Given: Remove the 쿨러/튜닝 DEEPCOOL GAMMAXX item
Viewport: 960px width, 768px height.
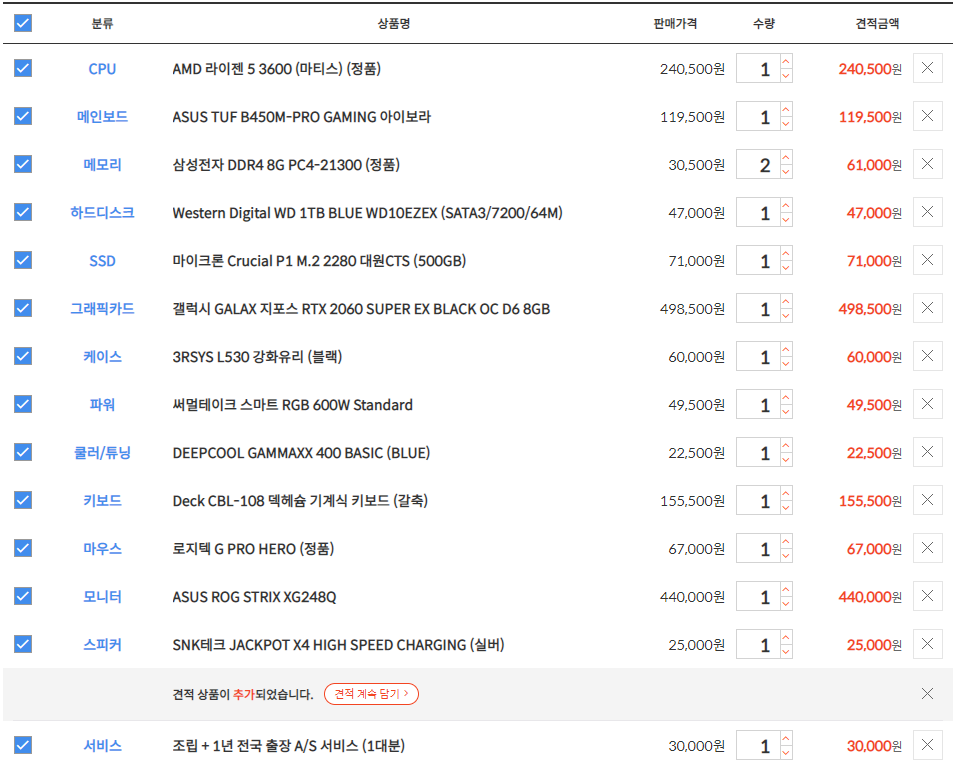Looking at the screenshot, I should [x=927, y=452].
